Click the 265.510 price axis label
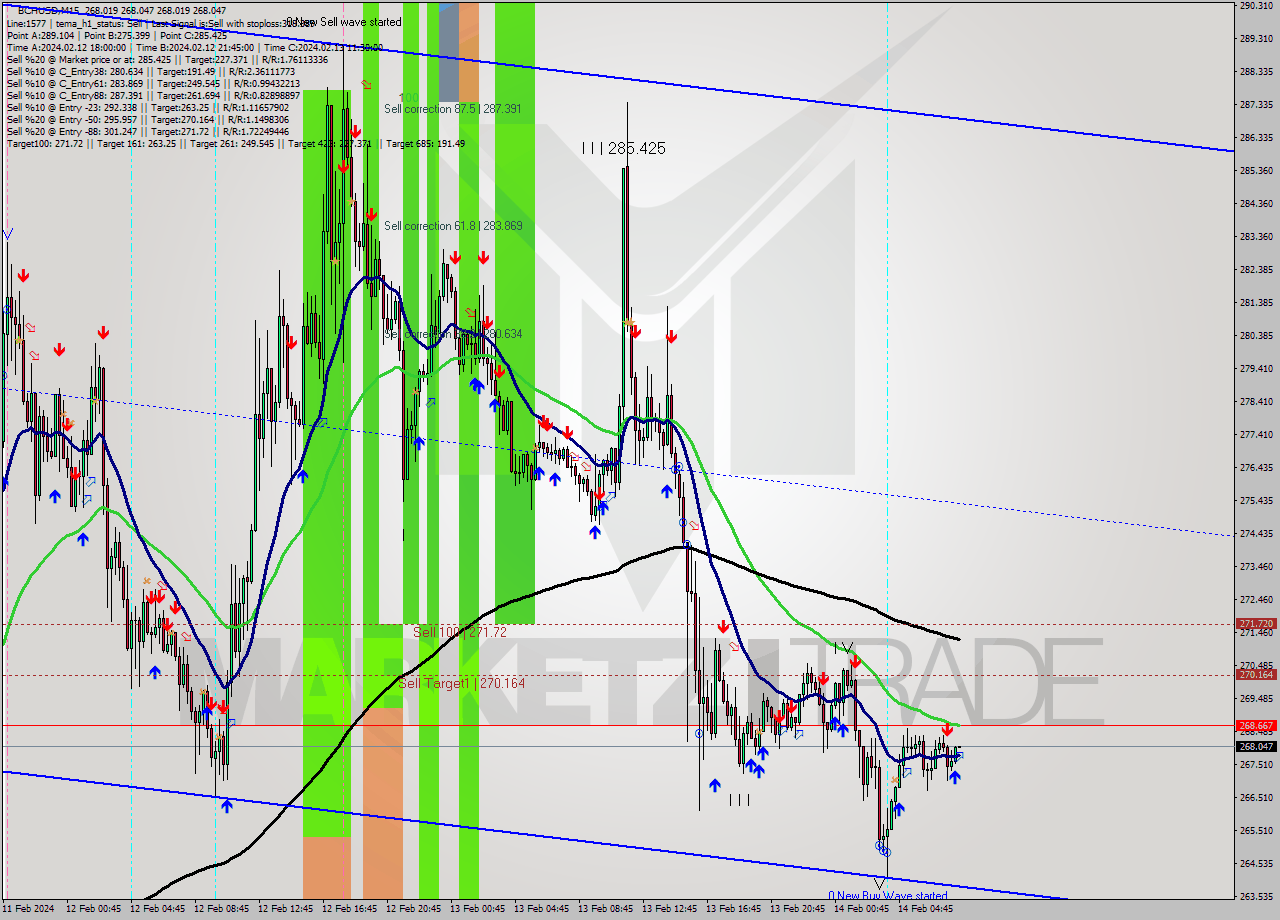 coord(1256,830)
